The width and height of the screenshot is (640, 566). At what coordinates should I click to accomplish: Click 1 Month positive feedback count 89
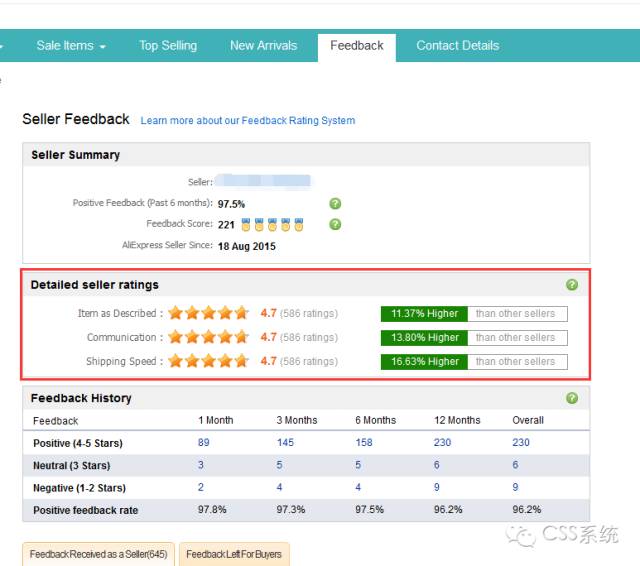(204, 443)
